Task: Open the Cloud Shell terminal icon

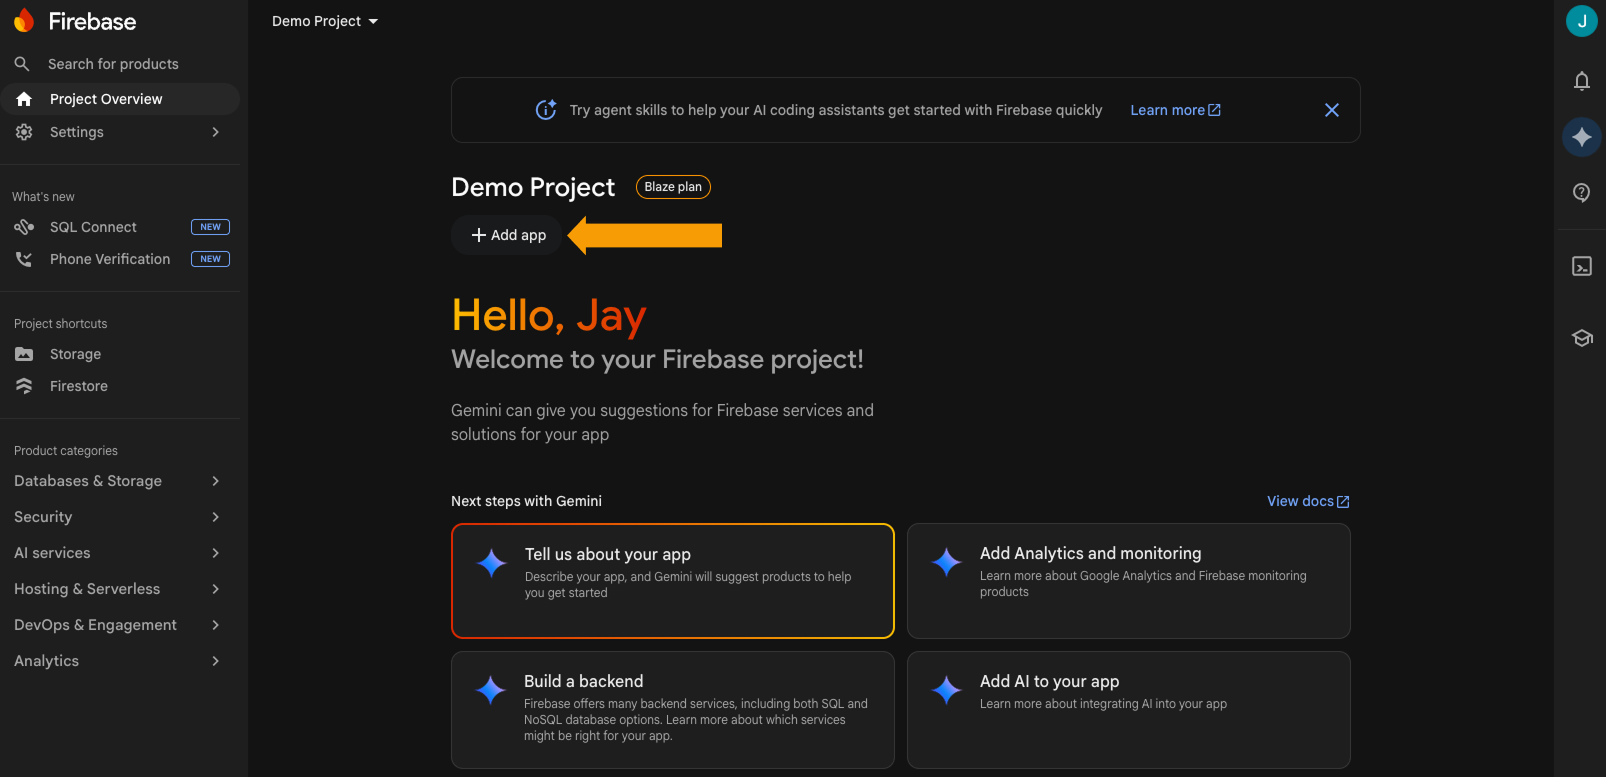Action: (x=1582, y=266)
